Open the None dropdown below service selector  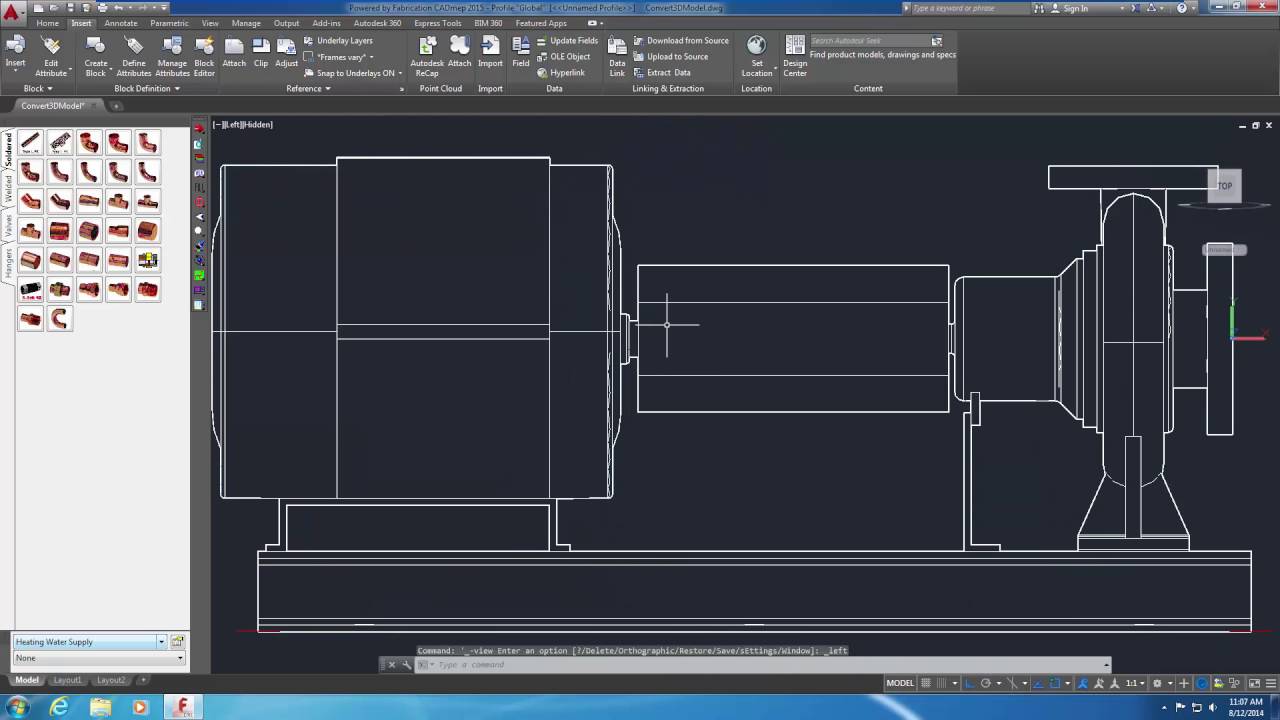99,658
